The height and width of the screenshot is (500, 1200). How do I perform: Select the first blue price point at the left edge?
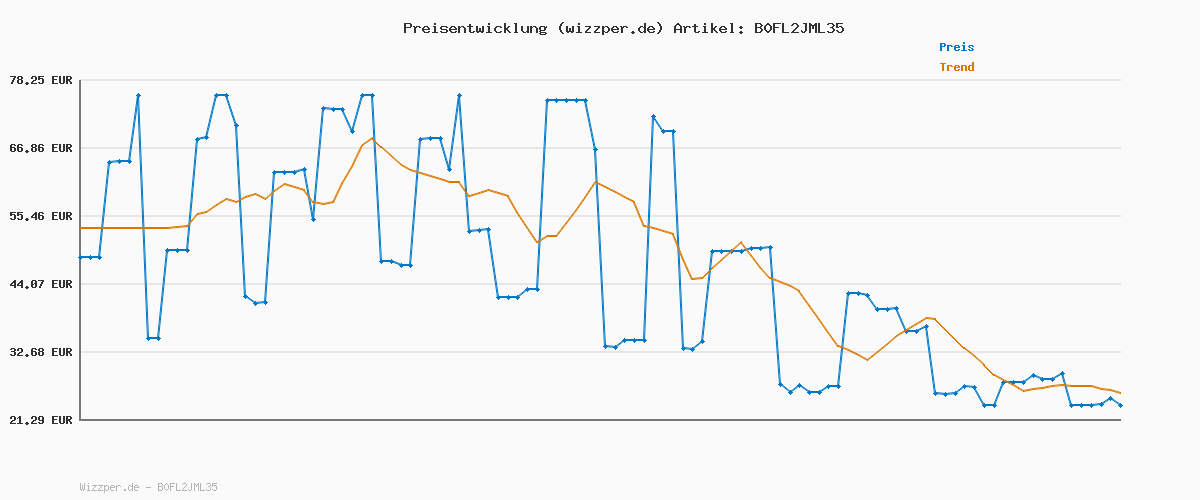tap(81, 257)
